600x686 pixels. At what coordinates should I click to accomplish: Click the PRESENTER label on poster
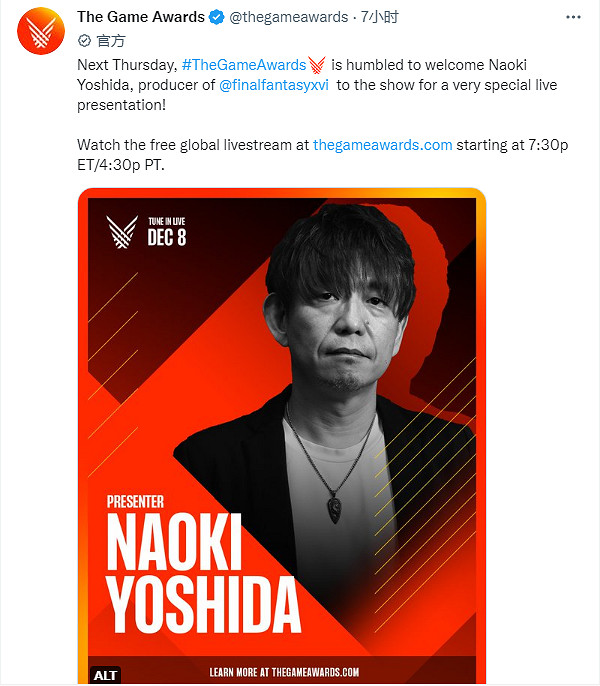click(134, 501)
